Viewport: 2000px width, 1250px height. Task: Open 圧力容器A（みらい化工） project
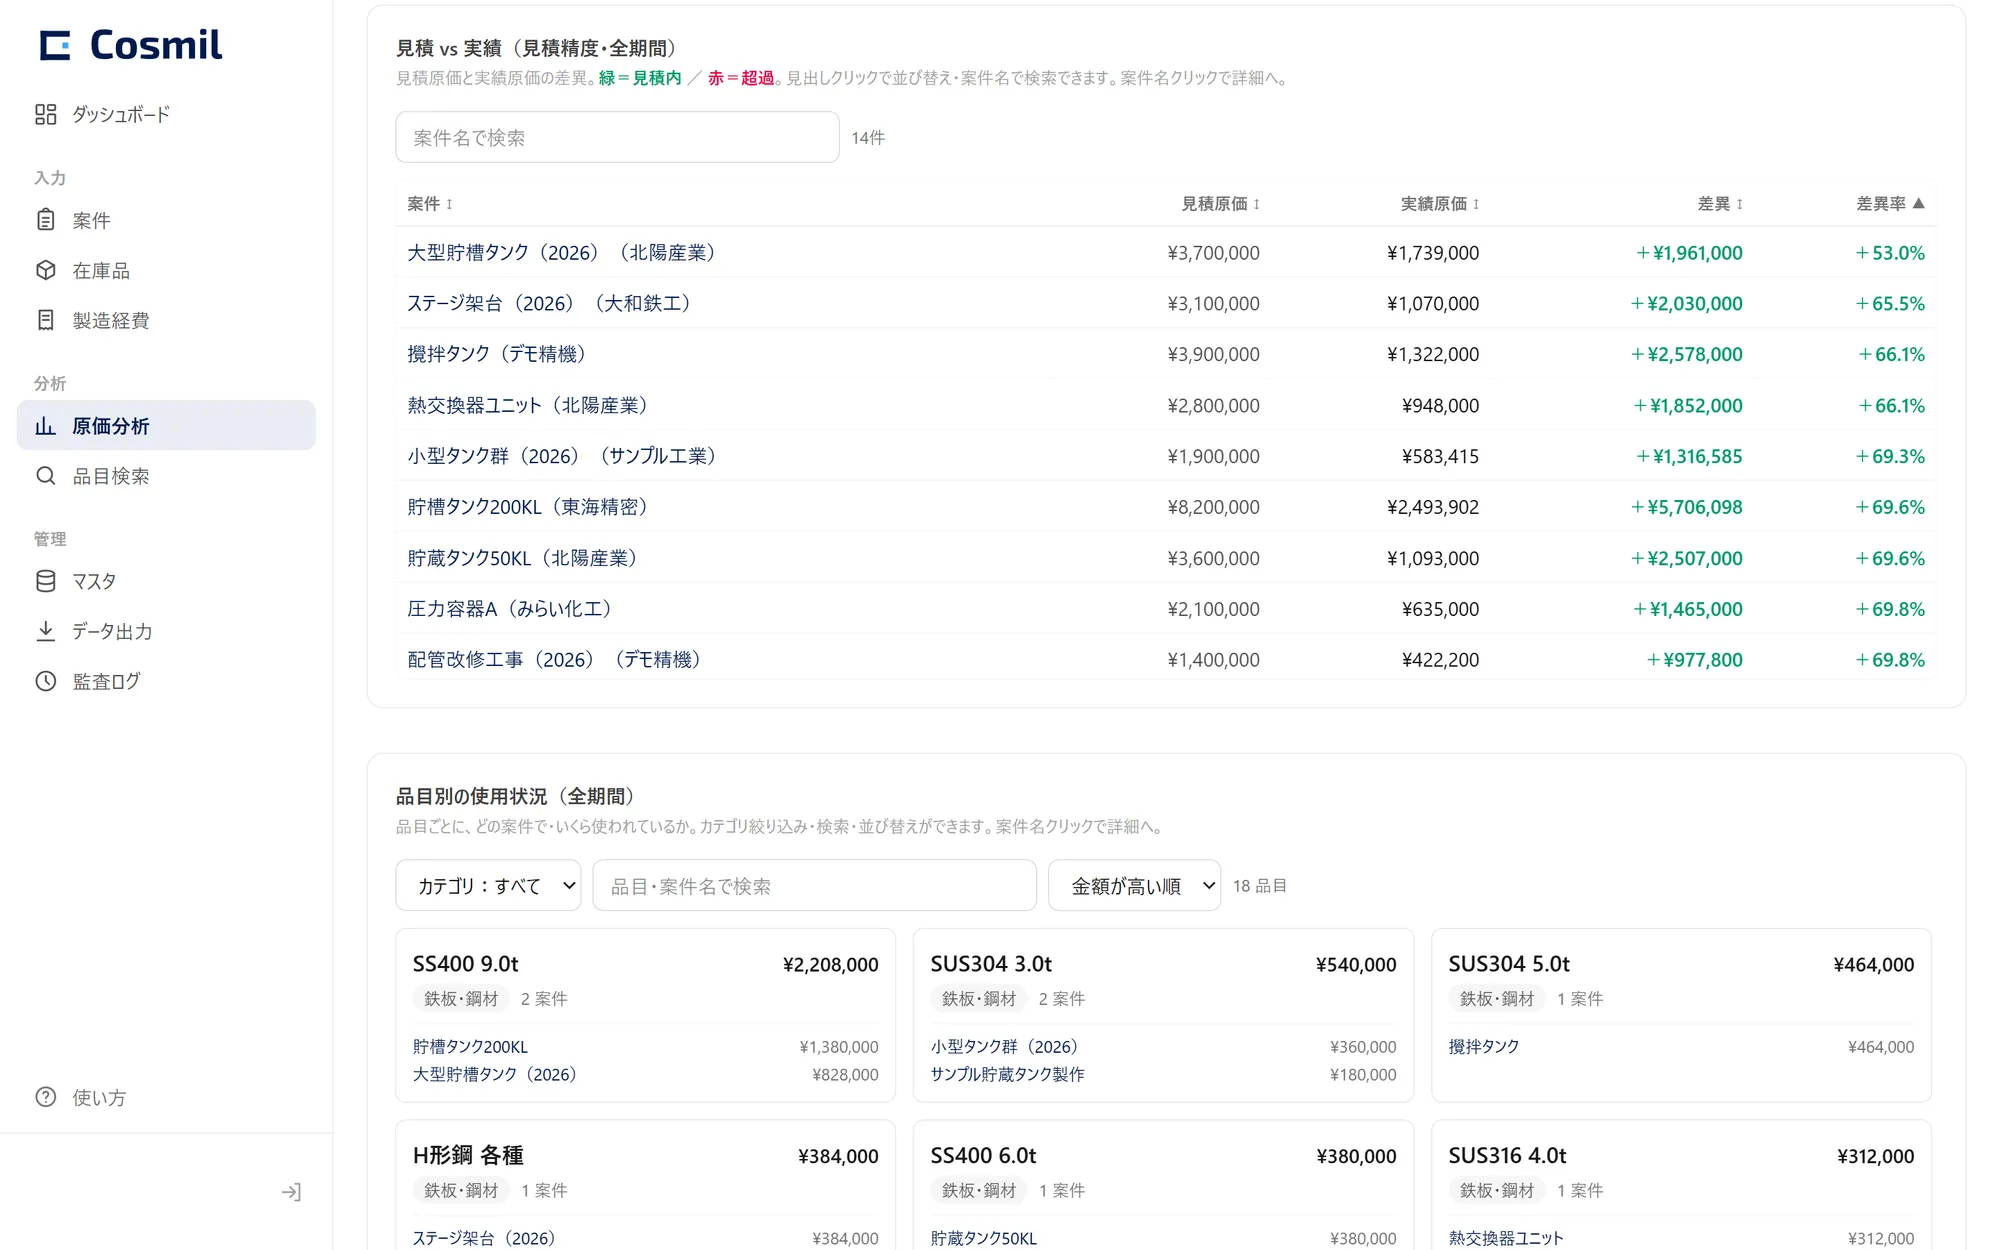tap(512, 609)
